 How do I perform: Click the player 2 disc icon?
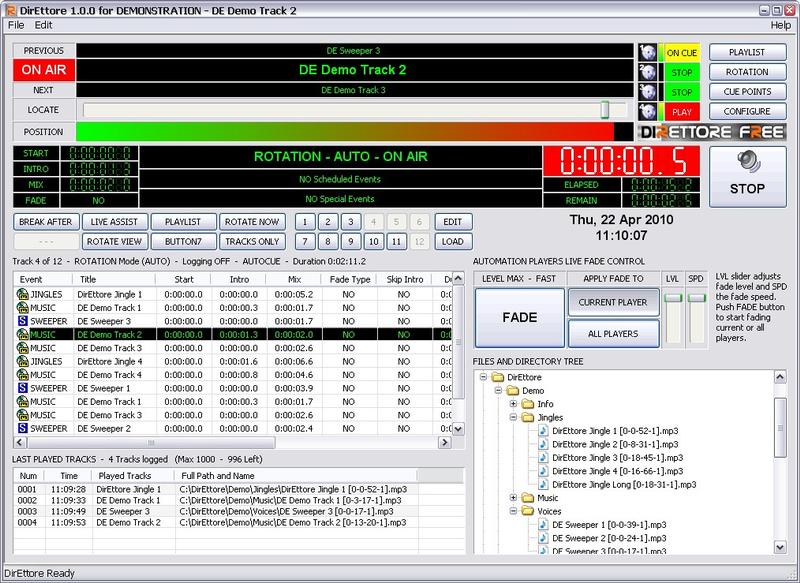[x=647, y=72]
